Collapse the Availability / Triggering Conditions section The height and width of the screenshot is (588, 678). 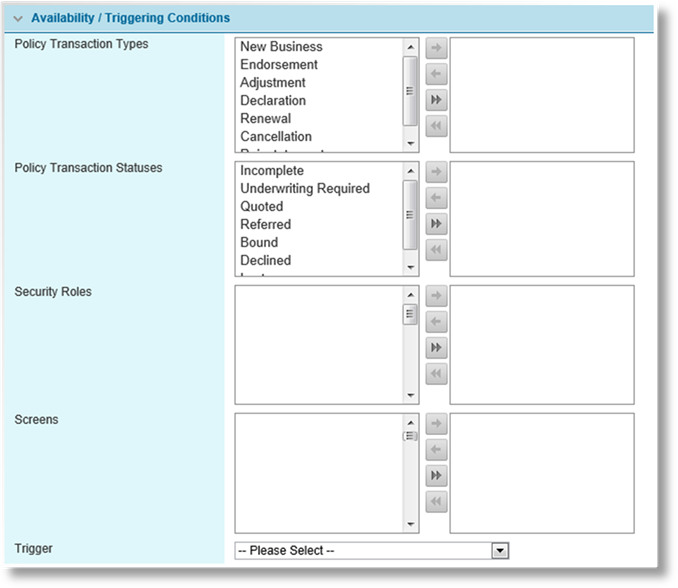(18, 19)
